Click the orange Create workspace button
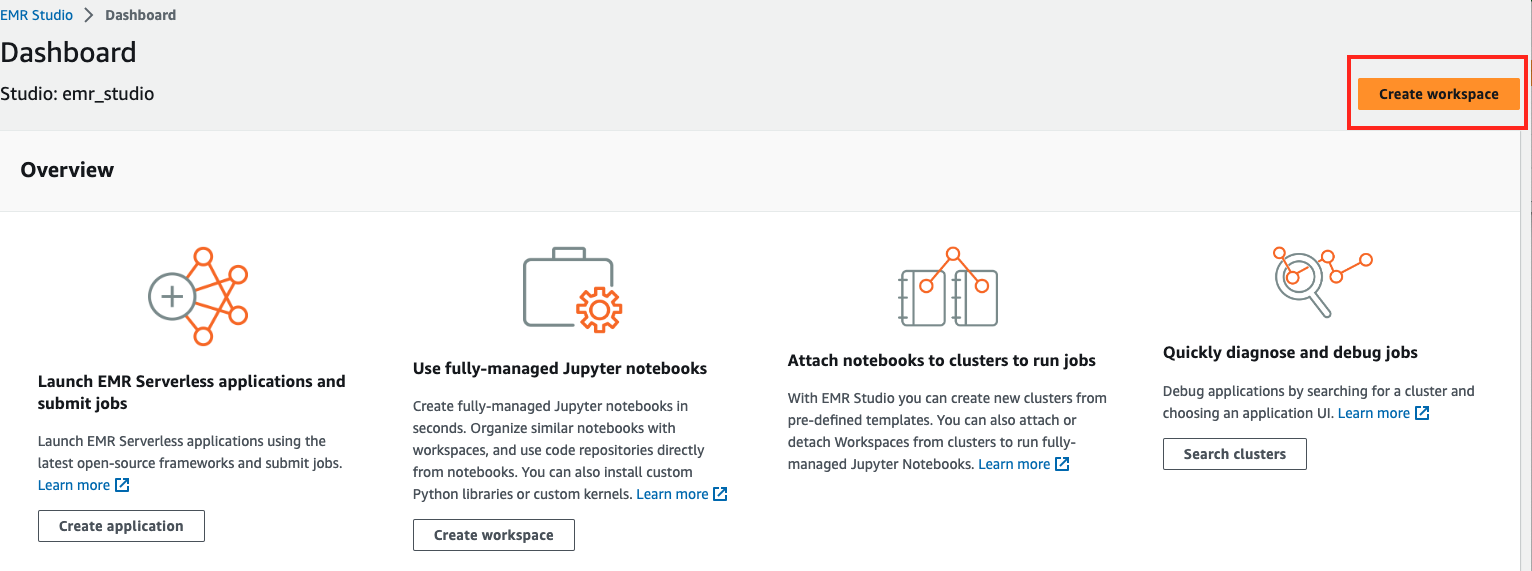This screenshot has height=571, width=1532. point(1438,94)
